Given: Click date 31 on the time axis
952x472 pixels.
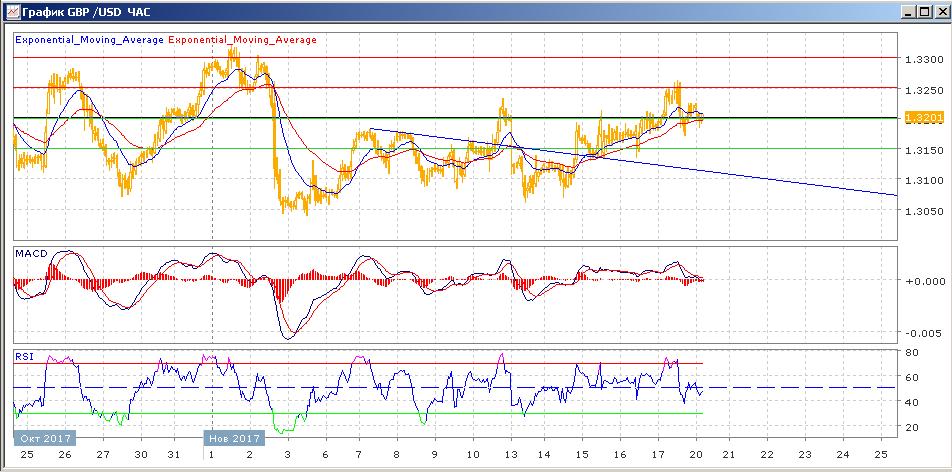Looking at the screenshot, I should click(x=174, y=454).
